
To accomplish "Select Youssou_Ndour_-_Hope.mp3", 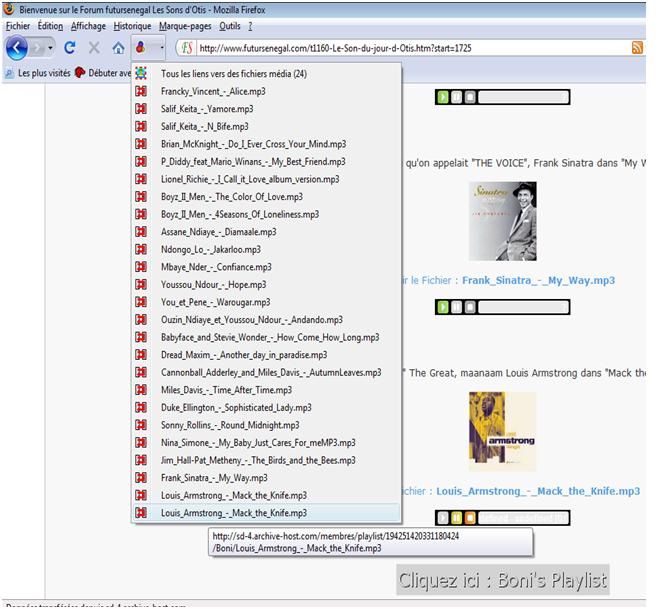I will pyautogui.click(x=266, y=284).
